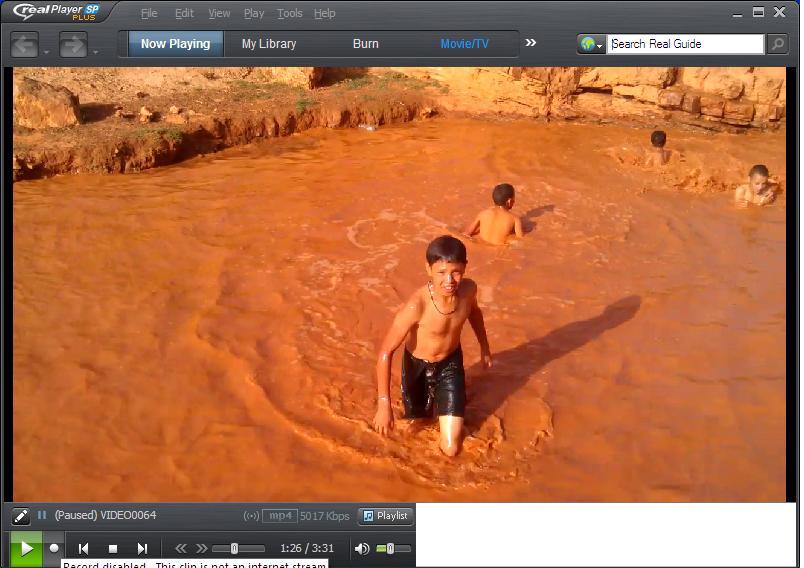
Task: Click the search magnifier button
Action: point(777,44)
